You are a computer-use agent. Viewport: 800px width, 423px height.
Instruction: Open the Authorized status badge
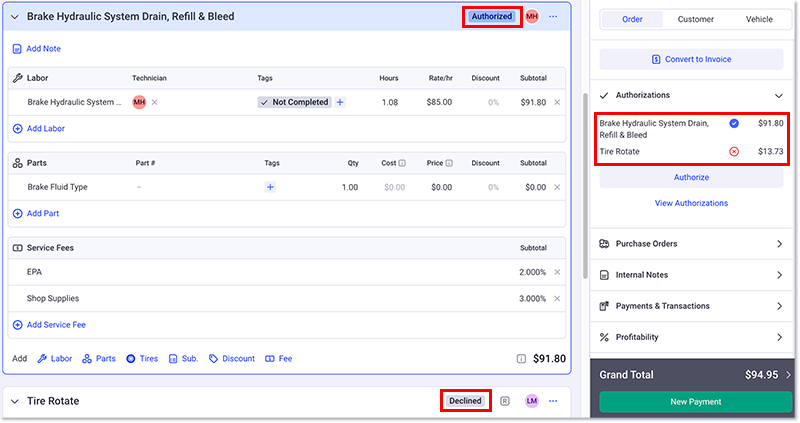[491, 16]
